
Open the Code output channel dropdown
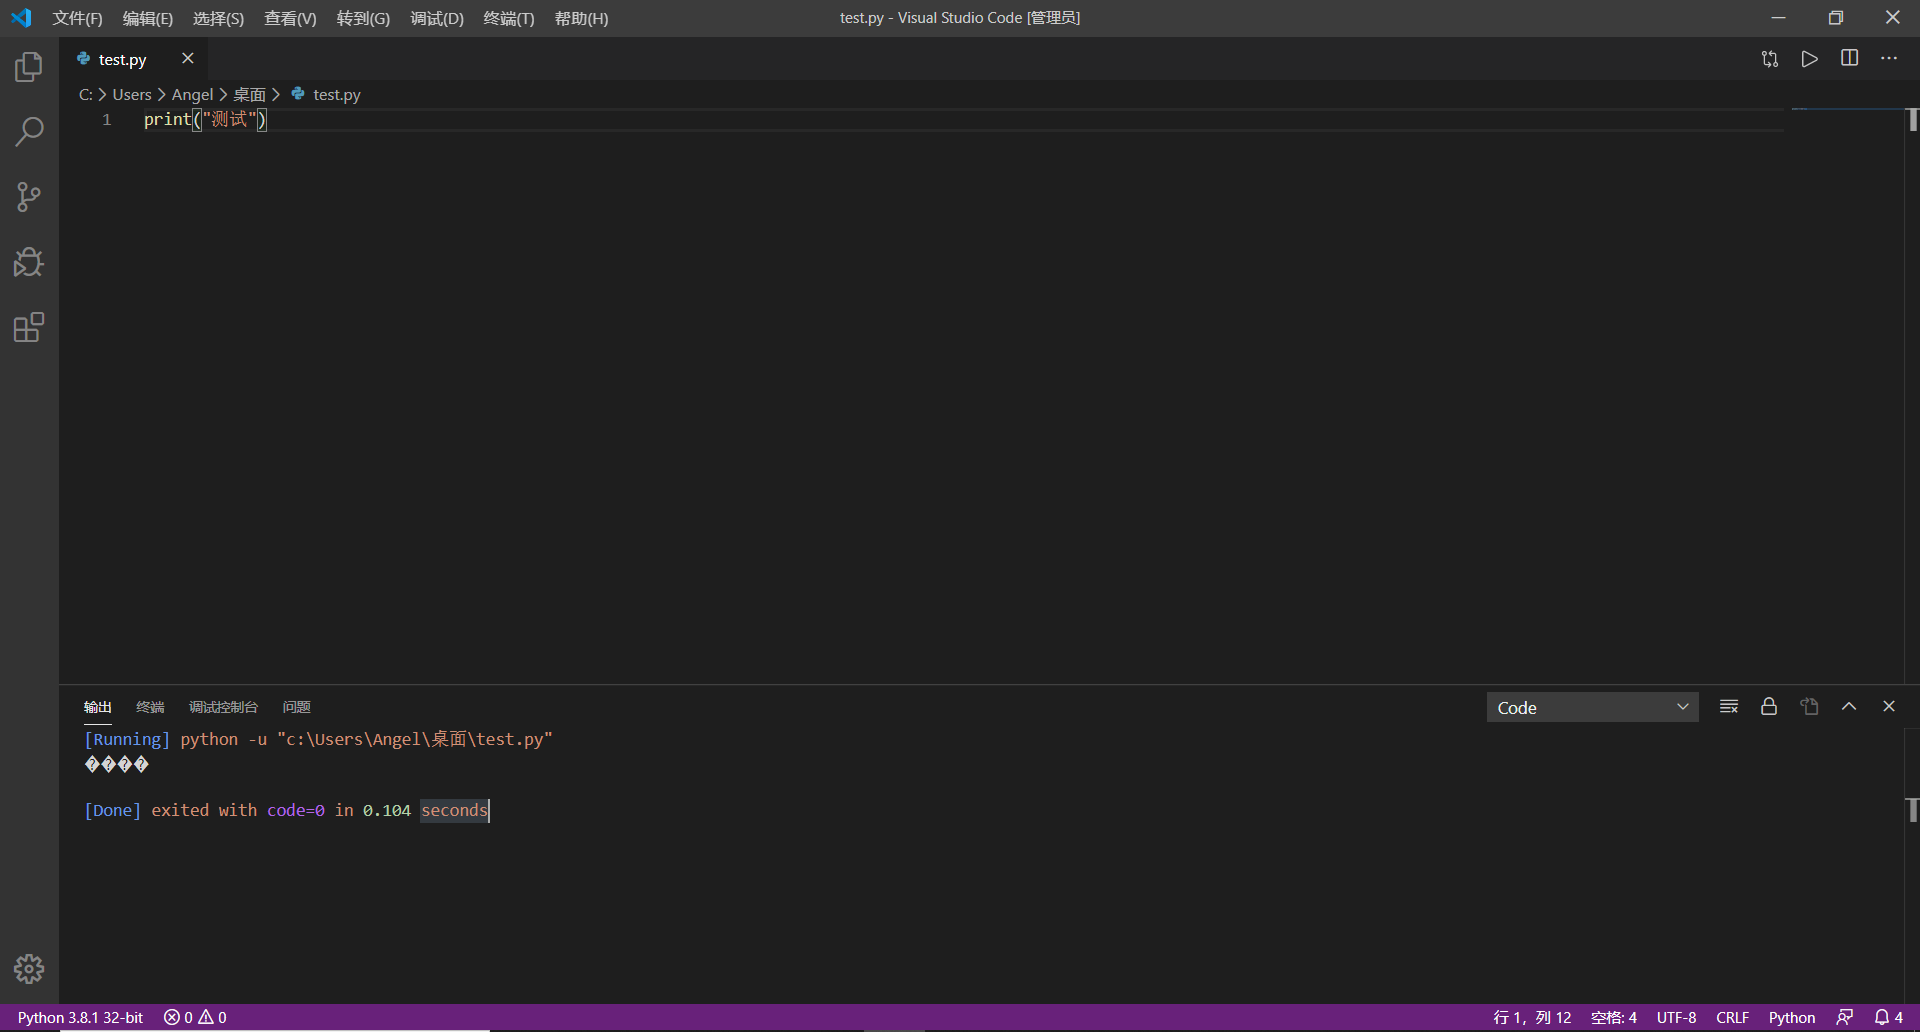1592,707
